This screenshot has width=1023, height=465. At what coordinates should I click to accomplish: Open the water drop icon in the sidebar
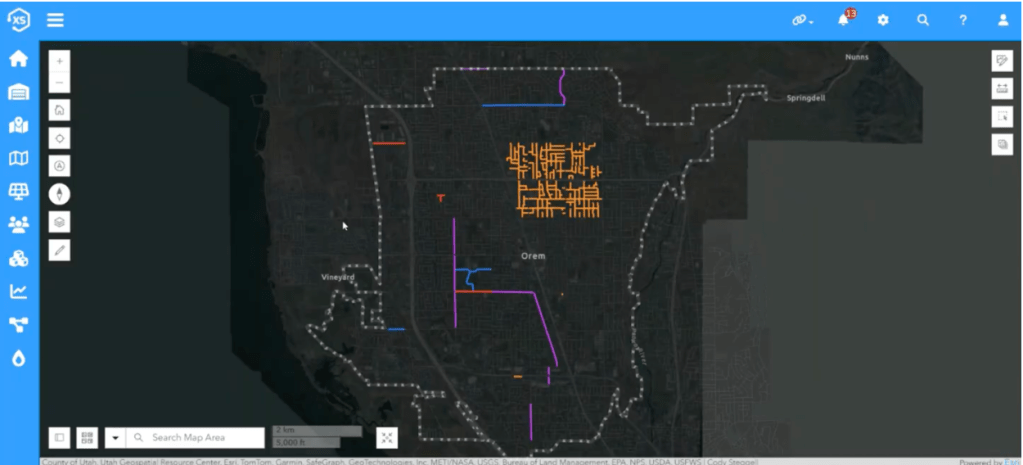point(18,357)
